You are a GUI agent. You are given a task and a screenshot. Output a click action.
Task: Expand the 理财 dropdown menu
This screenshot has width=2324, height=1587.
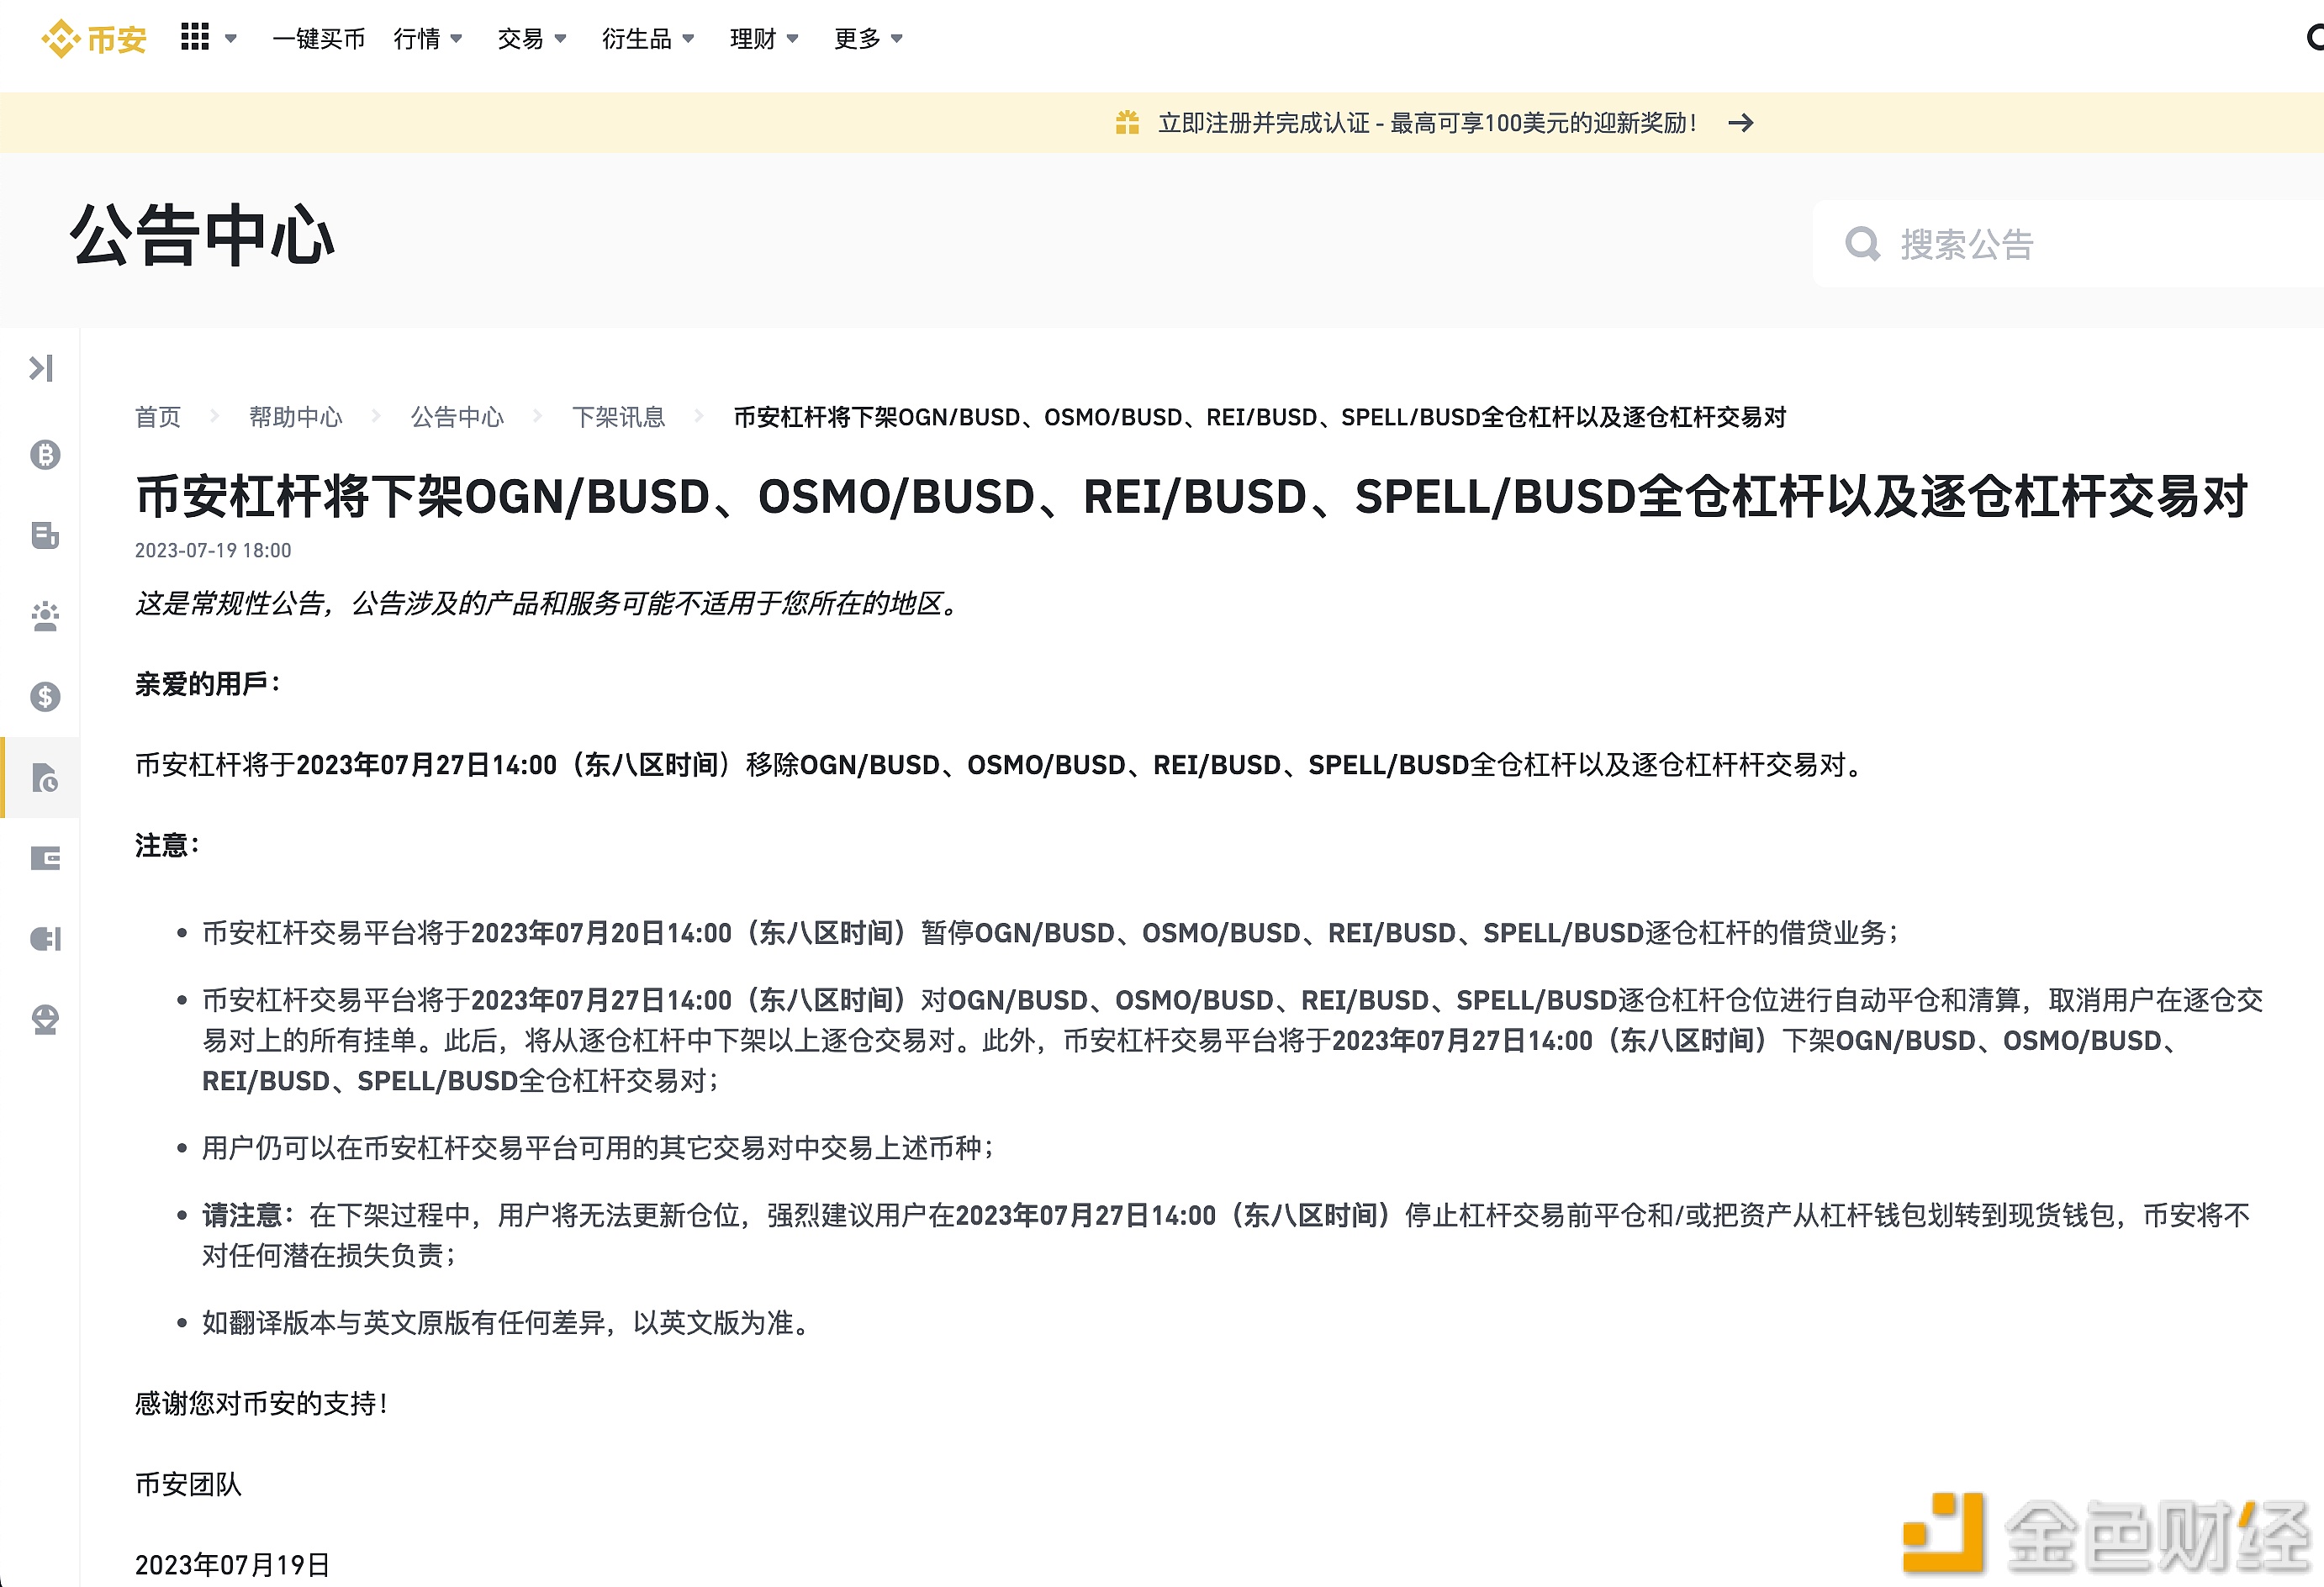(x=764, y=39)
